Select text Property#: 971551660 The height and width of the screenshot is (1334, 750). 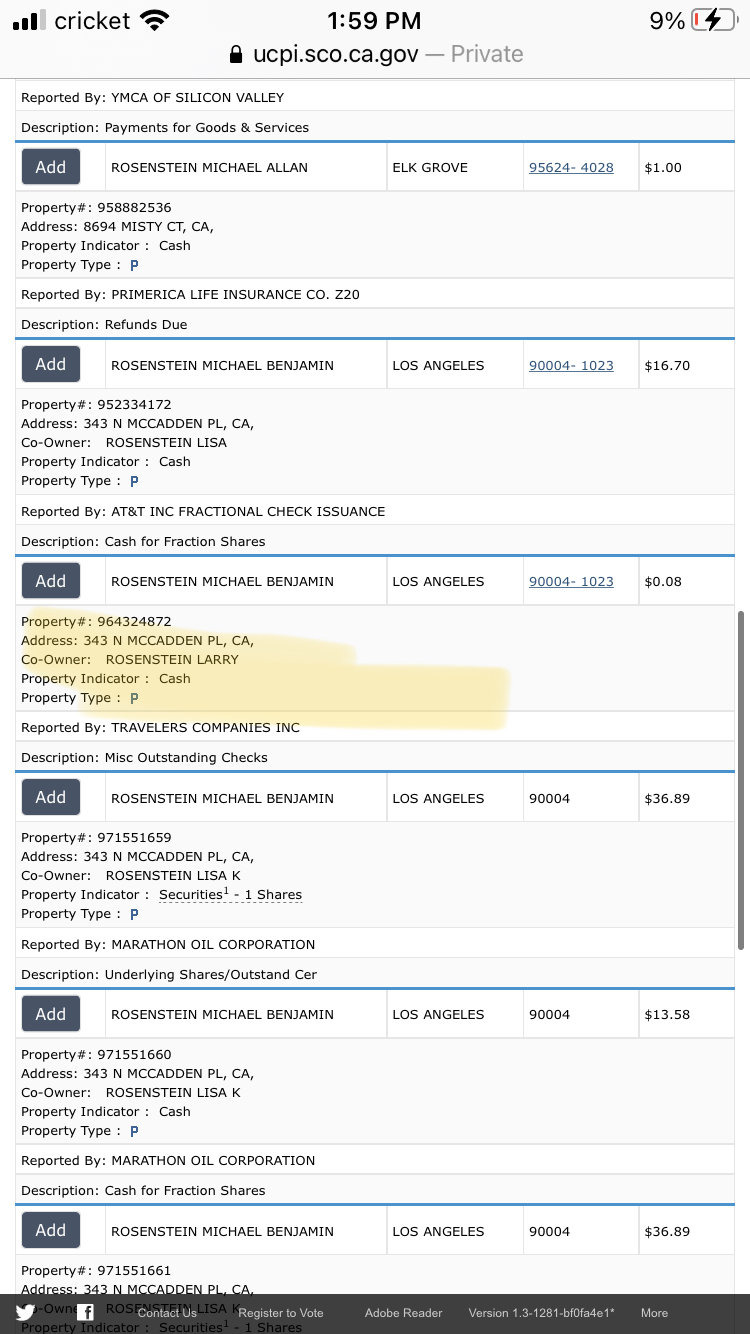[96, 1054]
